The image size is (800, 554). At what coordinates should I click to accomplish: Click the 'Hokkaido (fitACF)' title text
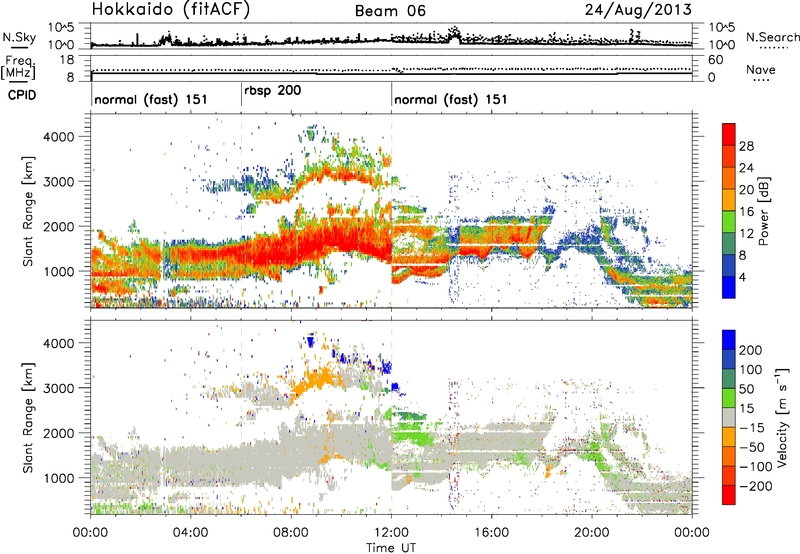coord(171,10)
